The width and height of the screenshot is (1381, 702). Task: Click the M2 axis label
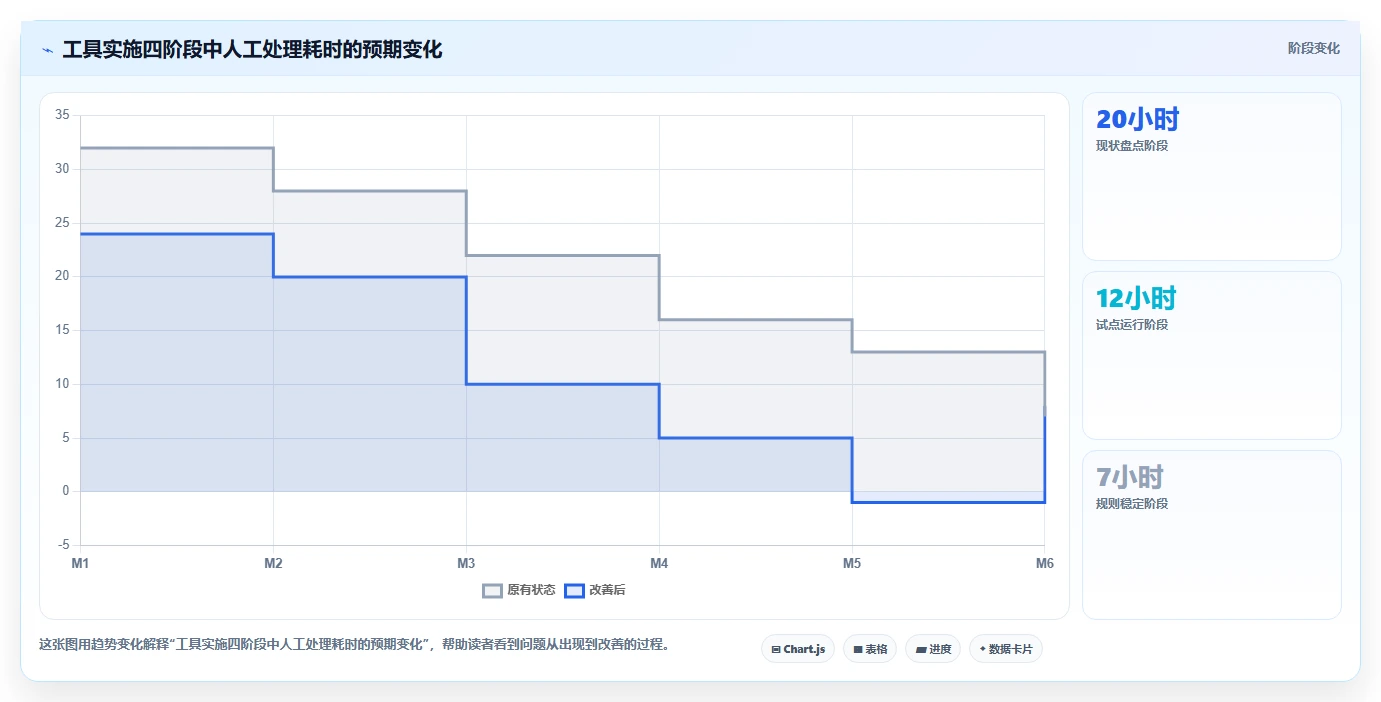click(x=273, y=563)
